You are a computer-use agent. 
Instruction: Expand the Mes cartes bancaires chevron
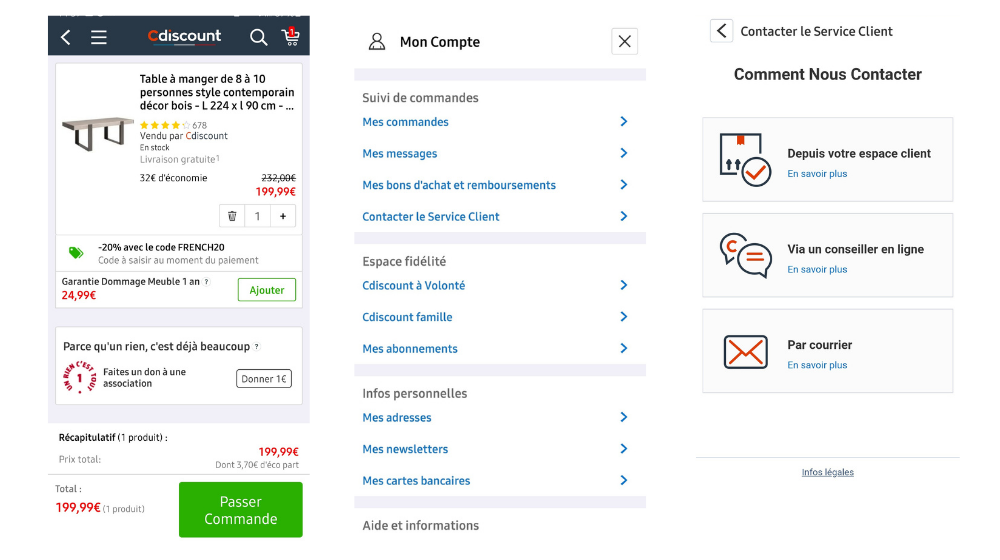[x=624, y=480]
